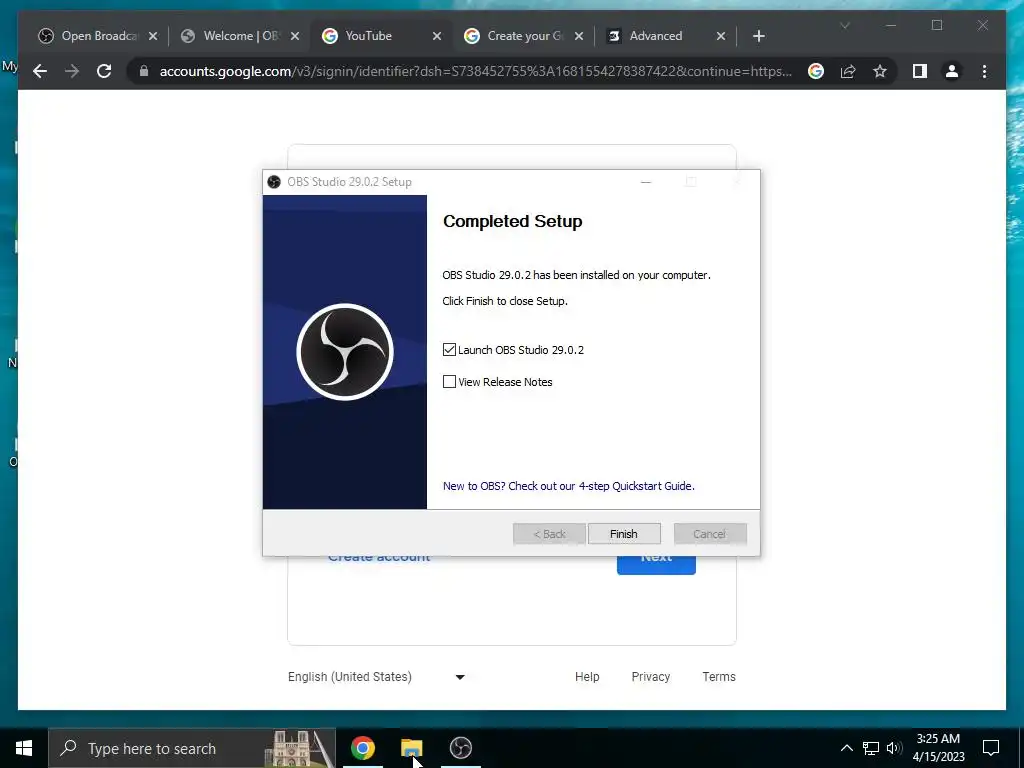The height and width of the screenshot is (768, 1024).
Task: Bookmark this page star icon
Action: (x=880, y=71)
